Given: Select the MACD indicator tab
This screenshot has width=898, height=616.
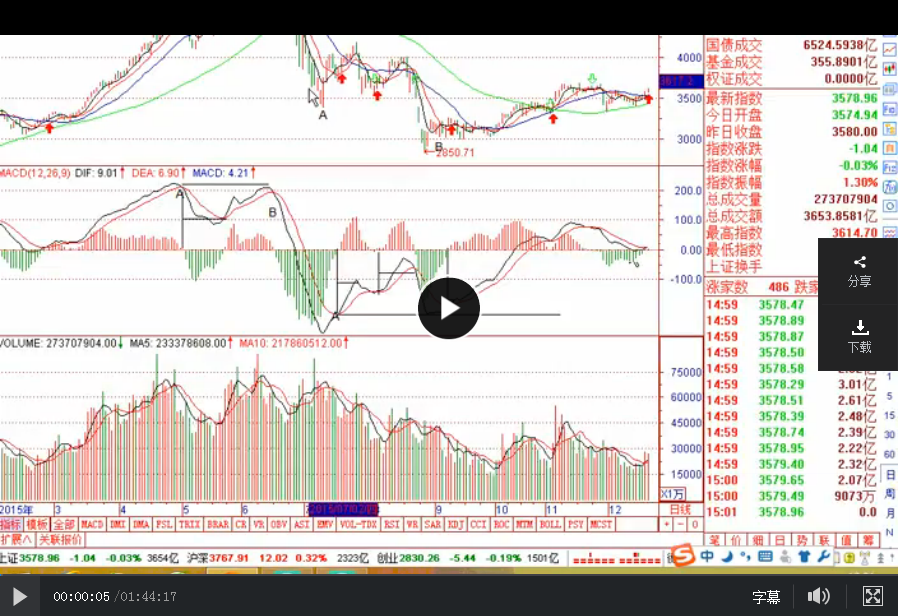Looking at the screenshot, I should coord(92,524).
